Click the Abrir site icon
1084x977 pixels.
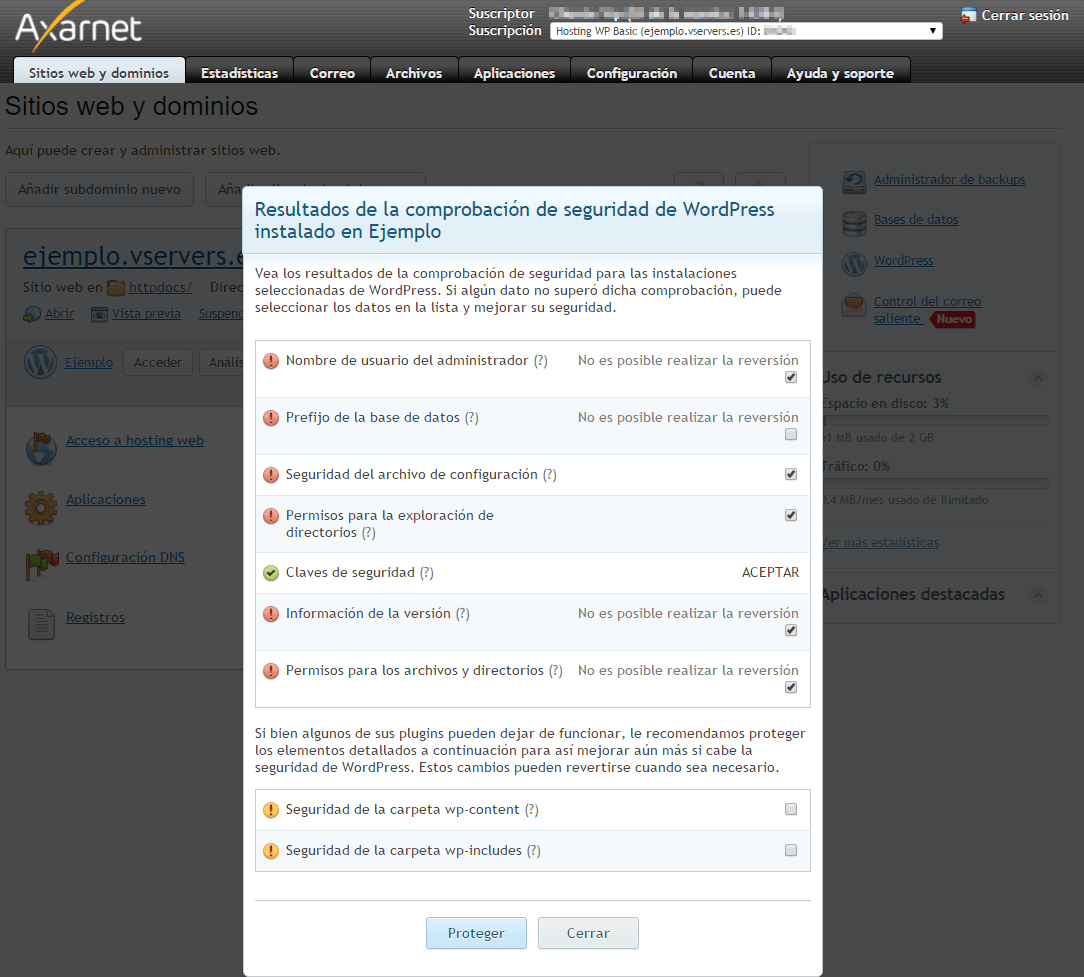click(x=32, y=315)
